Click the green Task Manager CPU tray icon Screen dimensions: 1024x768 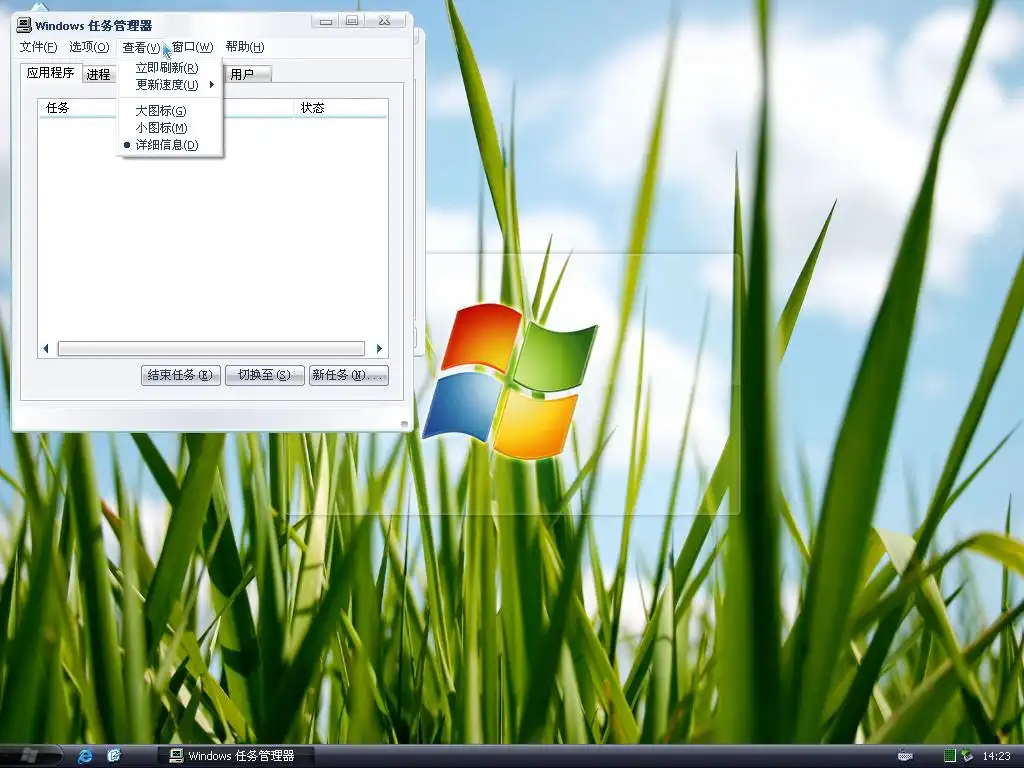pos(950,756)
